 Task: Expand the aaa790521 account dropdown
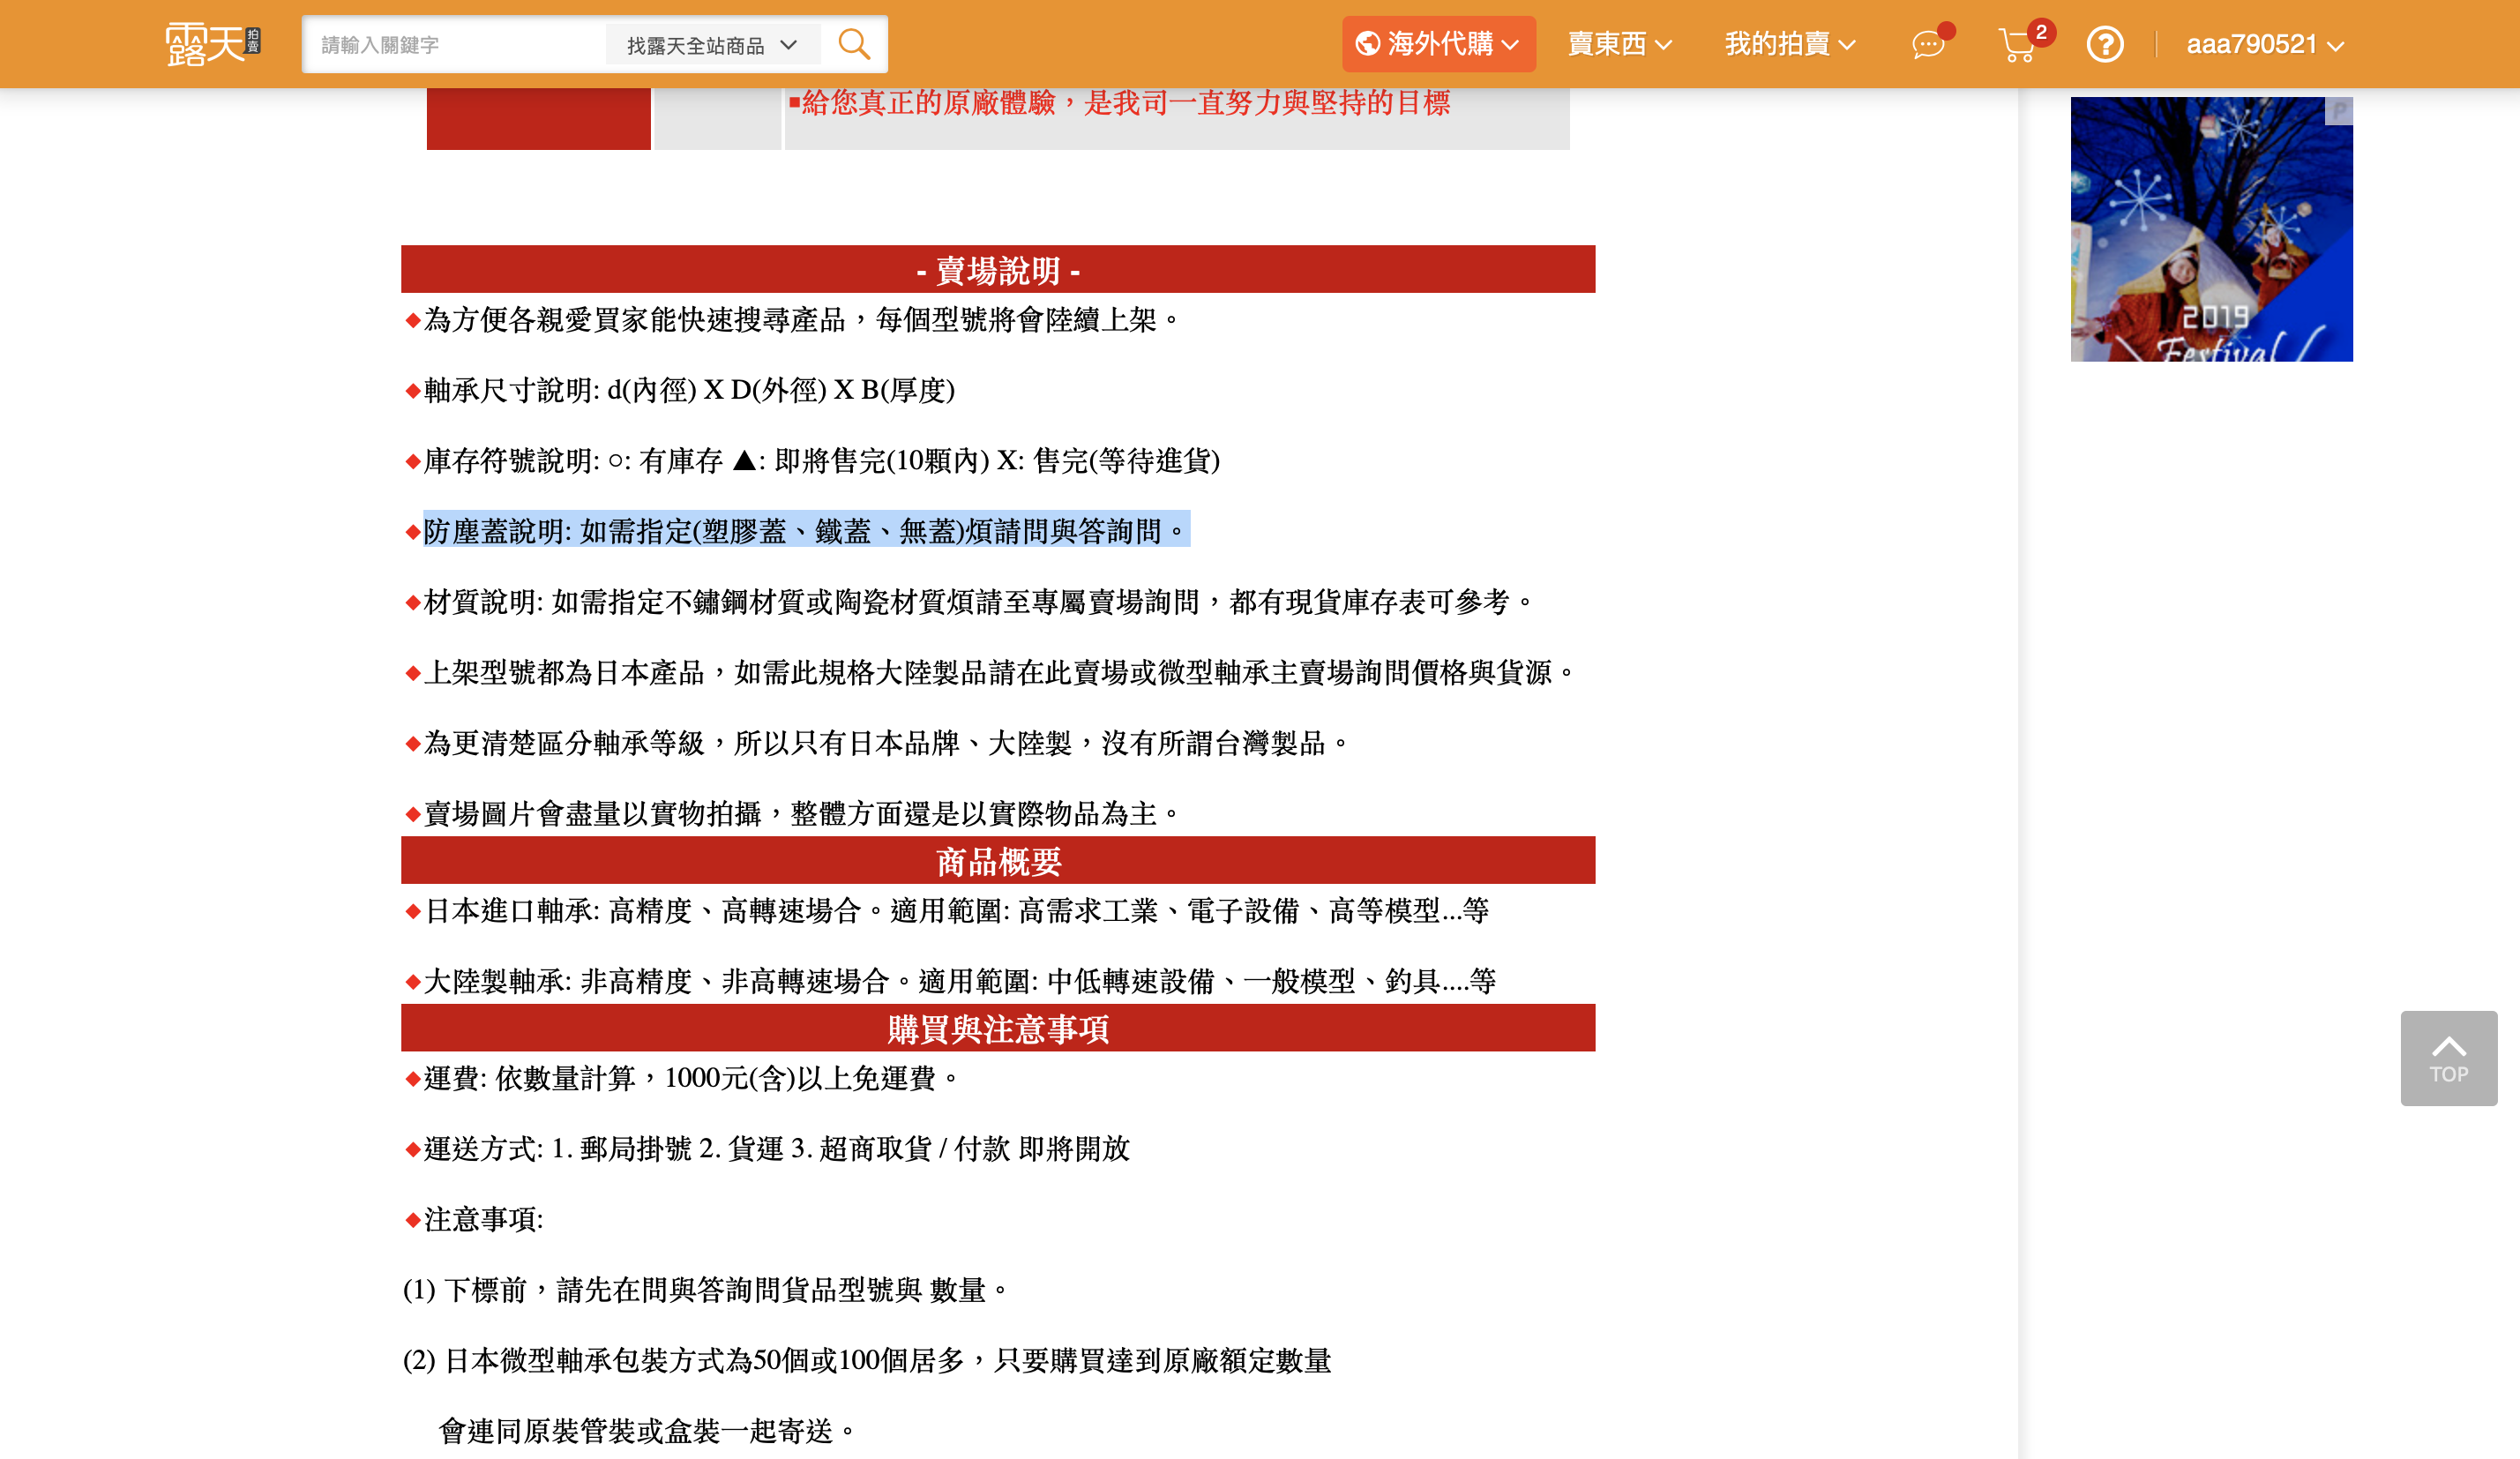coord(2262,43)
